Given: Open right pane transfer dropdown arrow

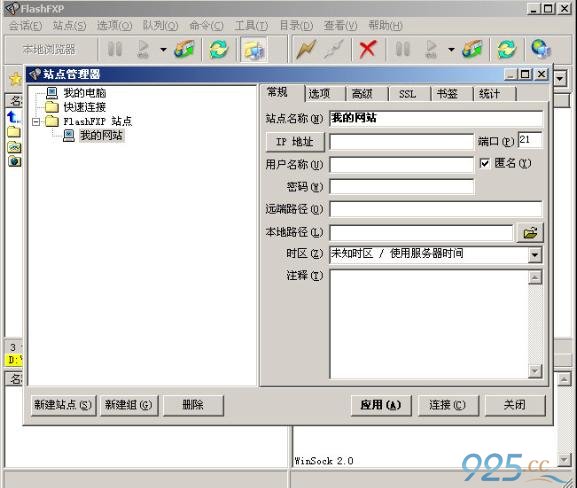Looking at the screenshot, I should [x=451, y=49].
